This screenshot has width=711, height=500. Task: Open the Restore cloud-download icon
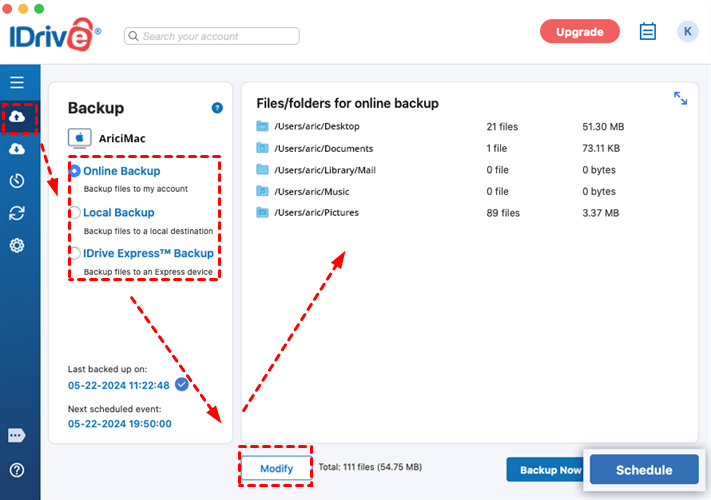pos(17,149)
